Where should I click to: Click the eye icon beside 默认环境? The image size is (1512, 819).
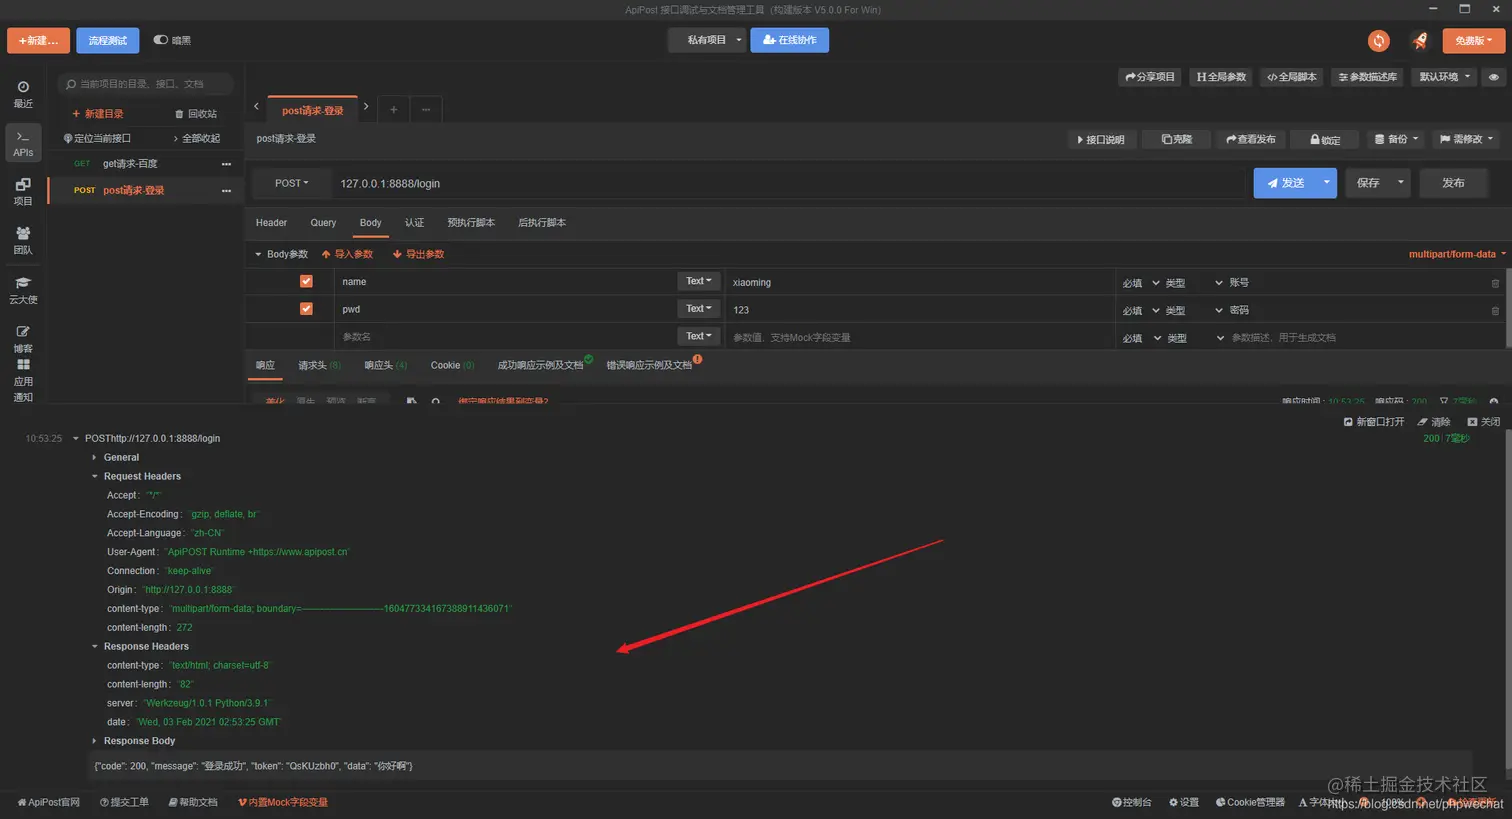point(1493,77)
